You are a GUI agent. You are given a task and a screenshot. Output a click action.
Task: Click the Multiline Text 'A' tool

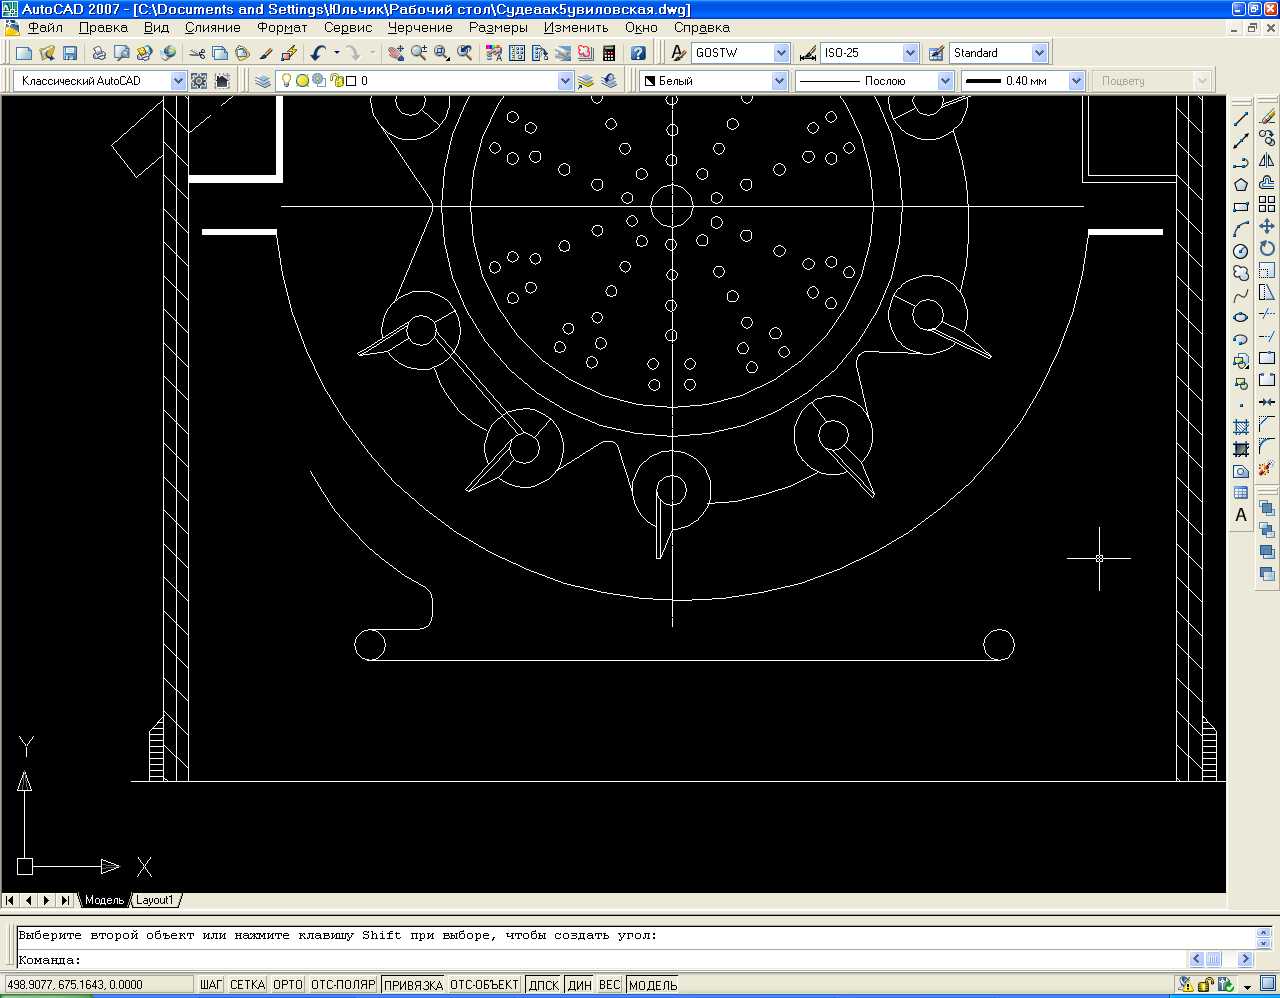tap(1241, 515)
